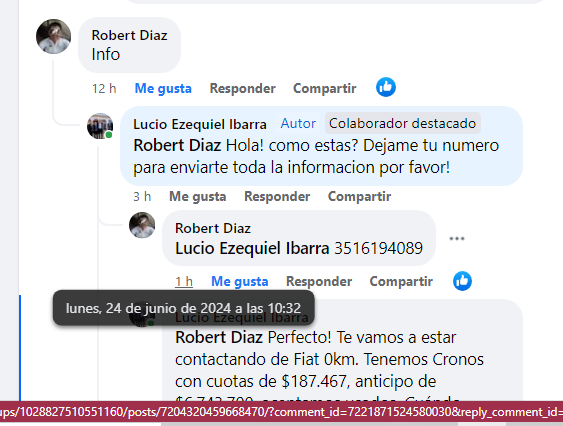Open Lucio Ezequiel Ibarra name link in Autor reply
The image size is (563, 426).
(200, 124)
